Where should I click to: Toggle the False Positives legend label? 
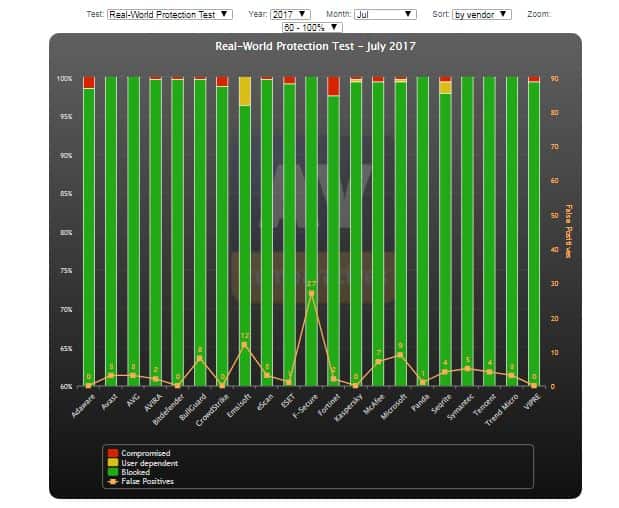(147, 482)
